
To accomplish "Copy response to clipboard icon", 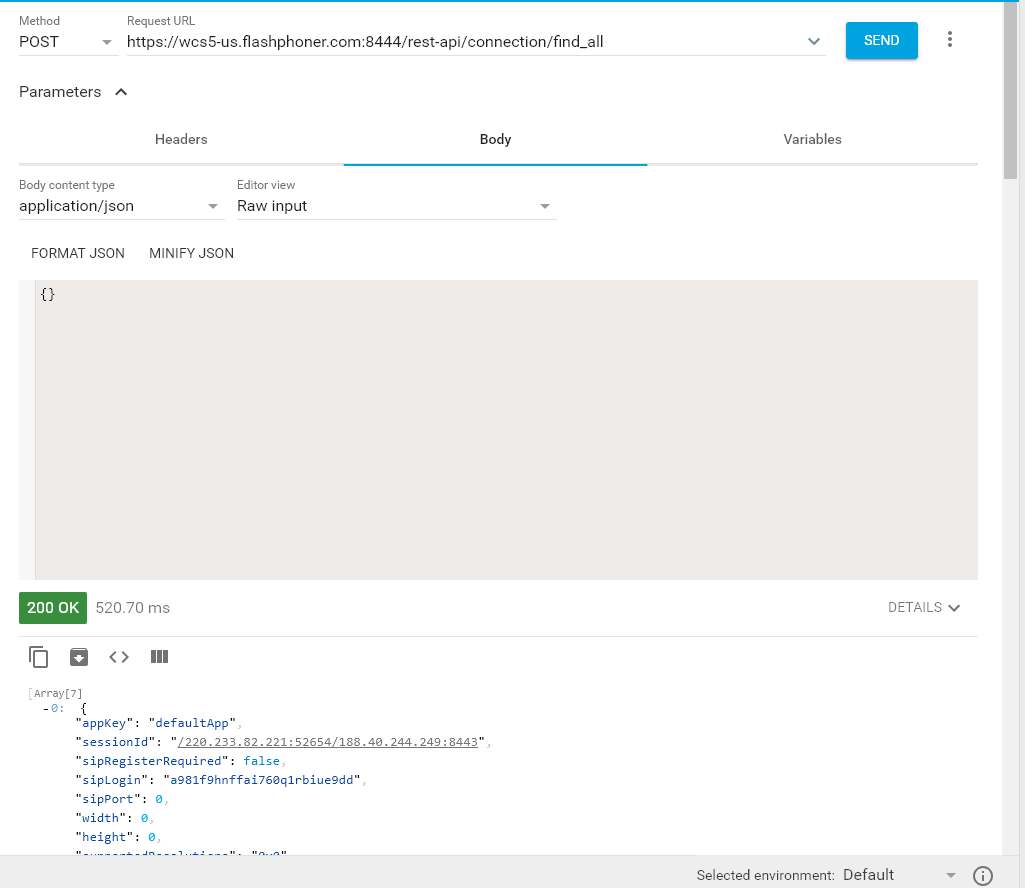I will coord(39,657).
